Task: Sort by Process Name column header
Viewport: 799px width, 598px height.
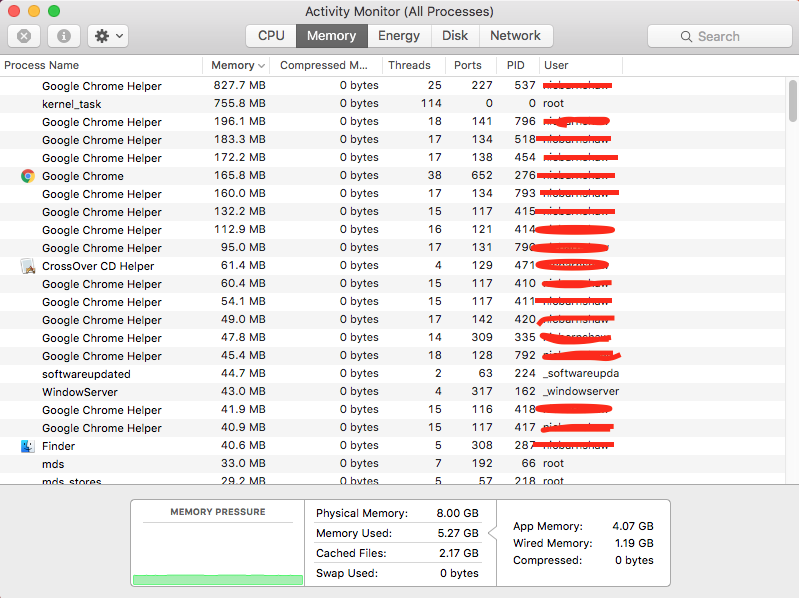Action: tap(101, 65)
